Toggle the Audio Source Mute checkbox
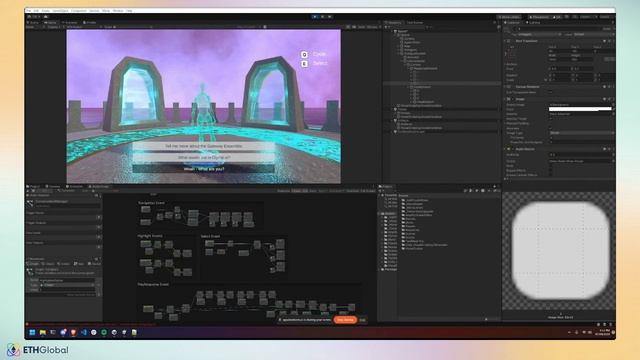The image size is (640, 360). click(551, 166)
